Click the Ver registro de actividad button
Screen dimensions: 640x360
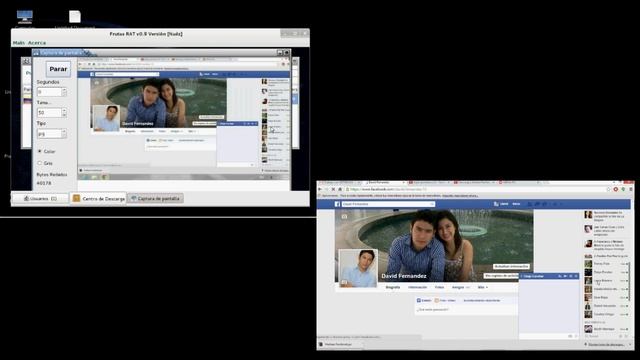click(x=501, y=276)
